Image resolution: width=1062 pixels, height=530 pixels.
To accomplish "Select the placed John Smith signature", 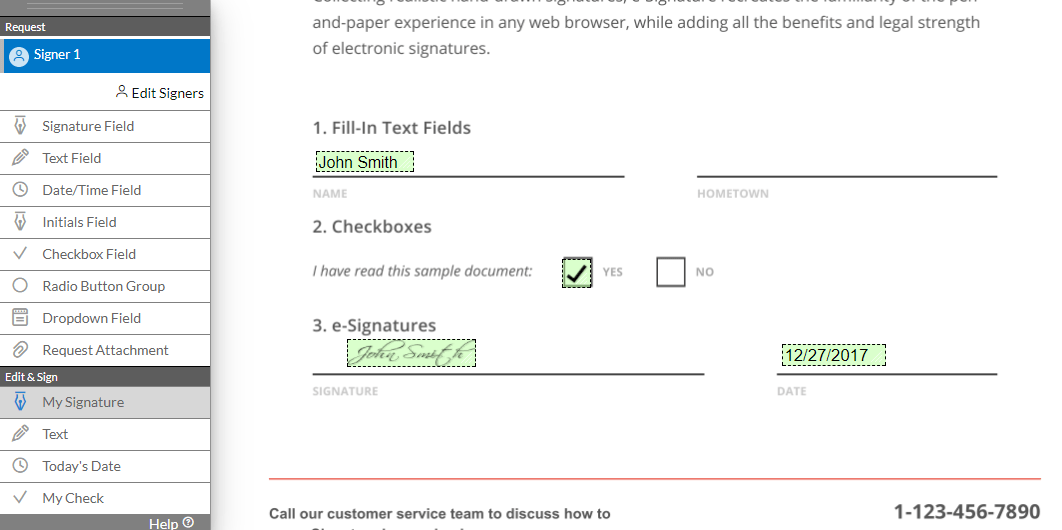I will [411, 353].
